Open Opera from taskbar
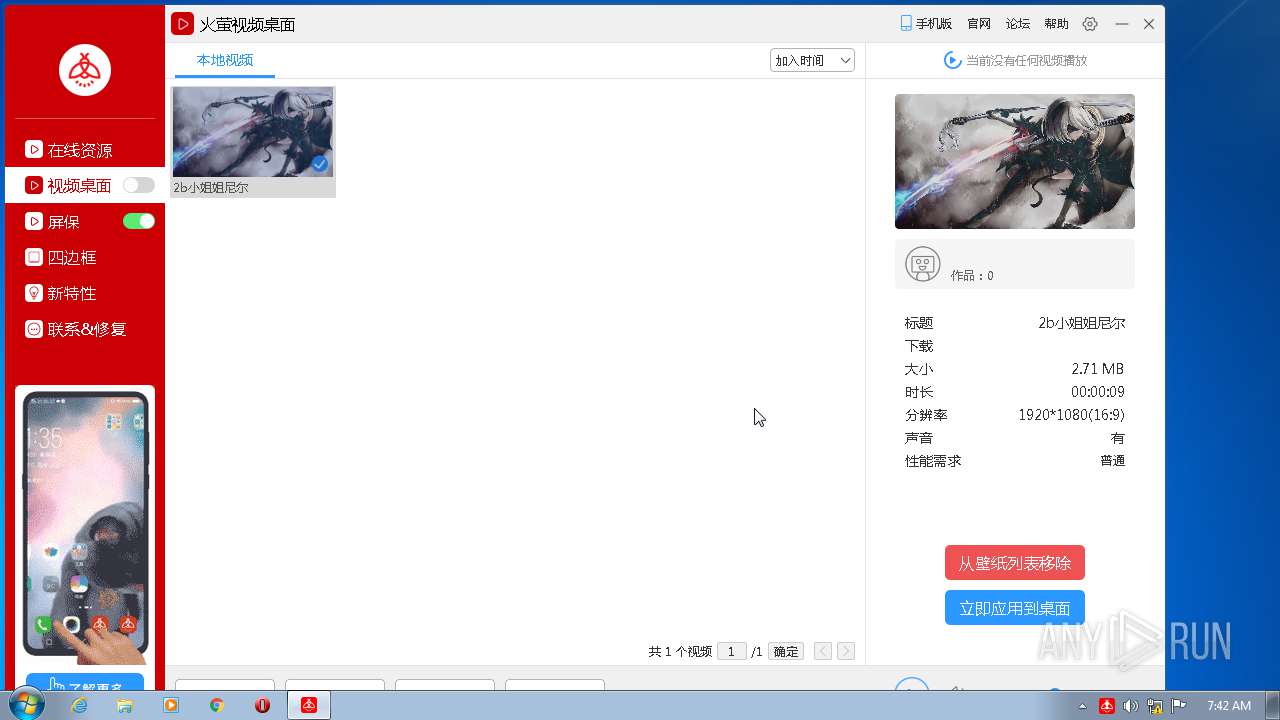This screenshot has height=720, width=1280. [x=262, y=705]
